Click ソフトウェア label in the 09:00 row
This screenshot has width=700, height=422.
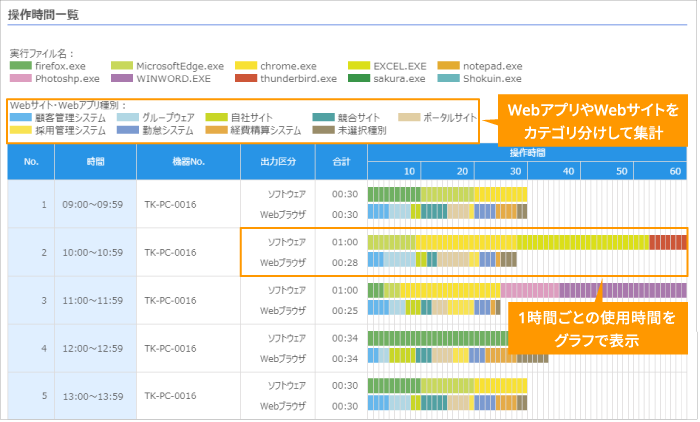287,194
